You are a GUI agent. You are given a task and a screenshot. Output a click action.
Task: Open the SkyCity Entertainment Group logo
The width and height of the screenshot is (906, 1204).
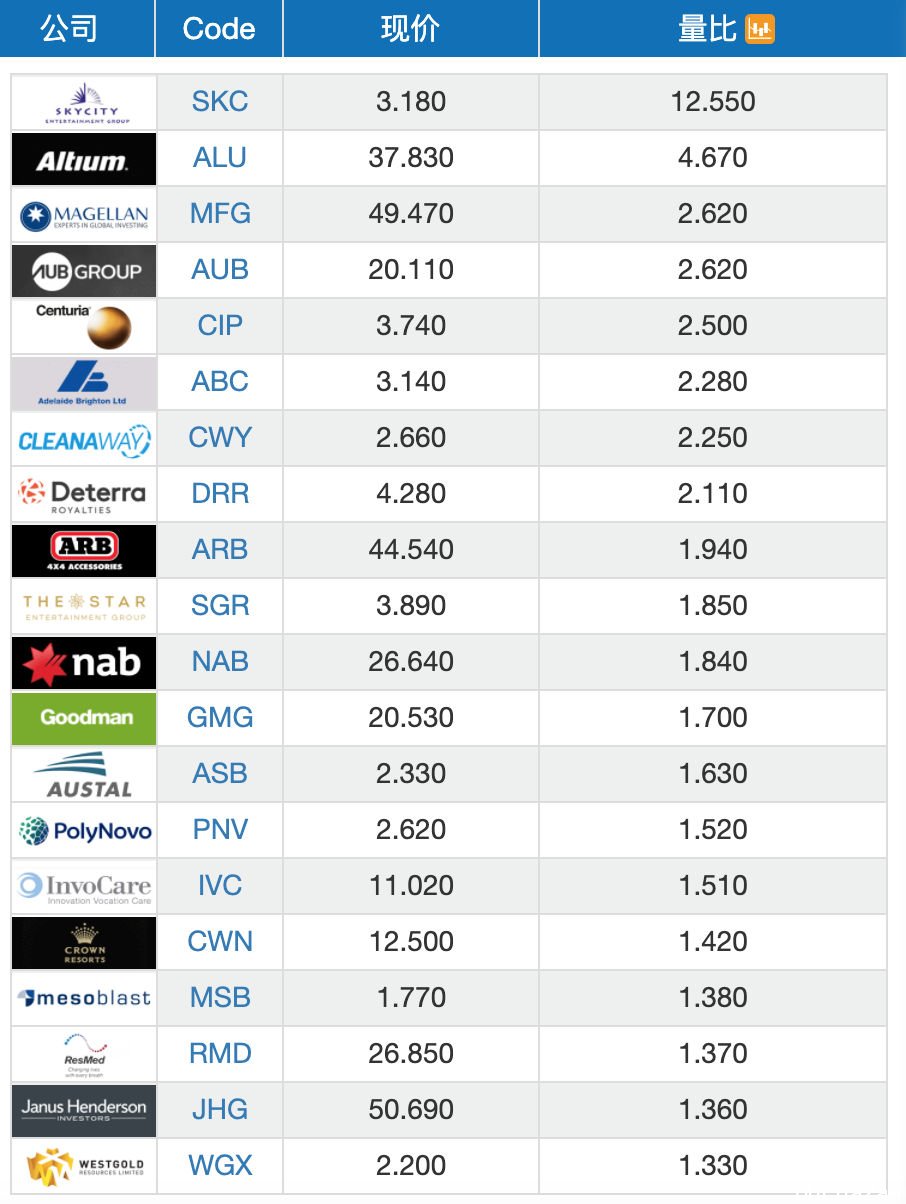click(84, 102)
